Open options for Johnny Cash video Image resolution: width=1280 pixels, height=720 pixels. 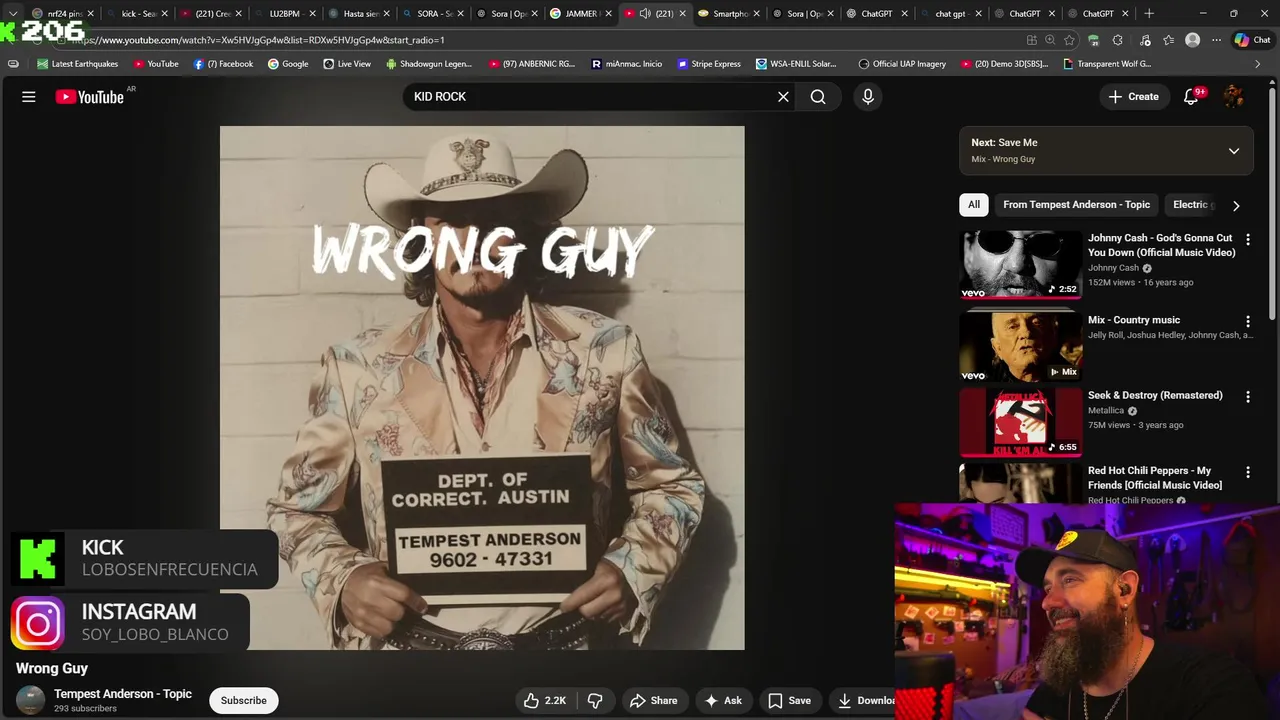(1248, 240)
